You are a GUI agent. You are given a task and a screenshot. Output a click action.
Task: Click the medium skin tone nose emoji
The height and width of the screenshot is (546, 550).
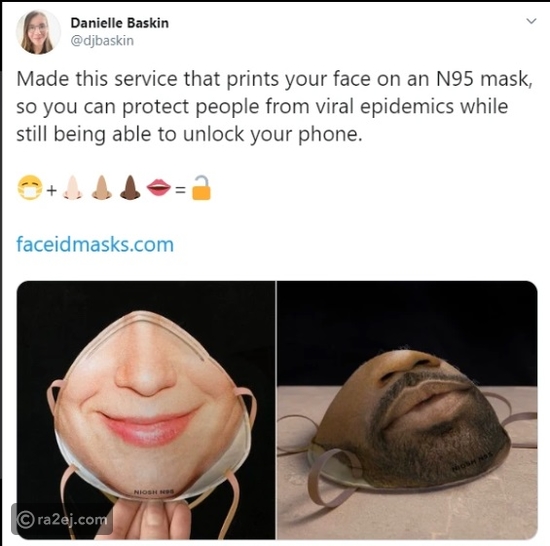pos(102,188)
